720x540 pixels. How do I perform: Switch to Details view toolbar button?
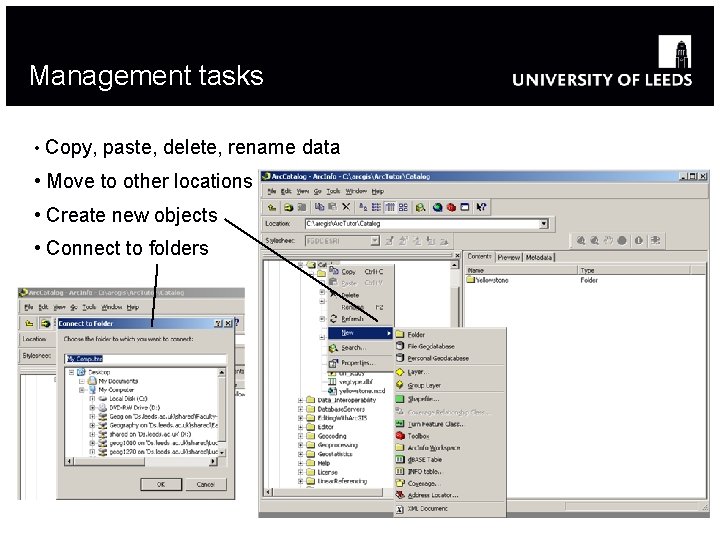point(389,207)
